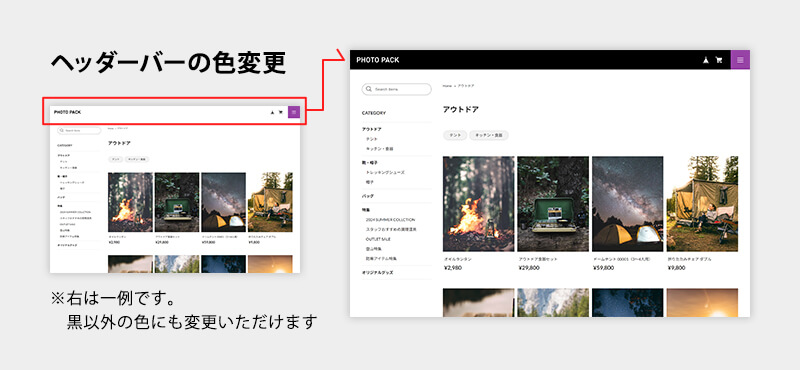Click the ¥2,980 price in black-header page
The height and width of the screenshot is (370, 800).
(x=453, y=267)
